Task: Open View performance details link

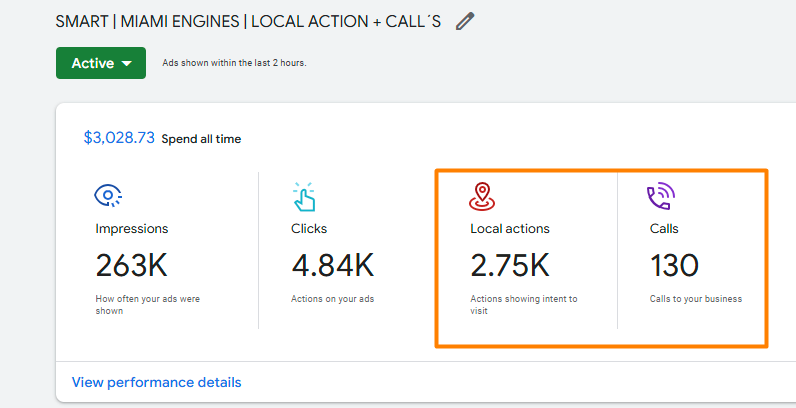Action: [x=156, y=382]
